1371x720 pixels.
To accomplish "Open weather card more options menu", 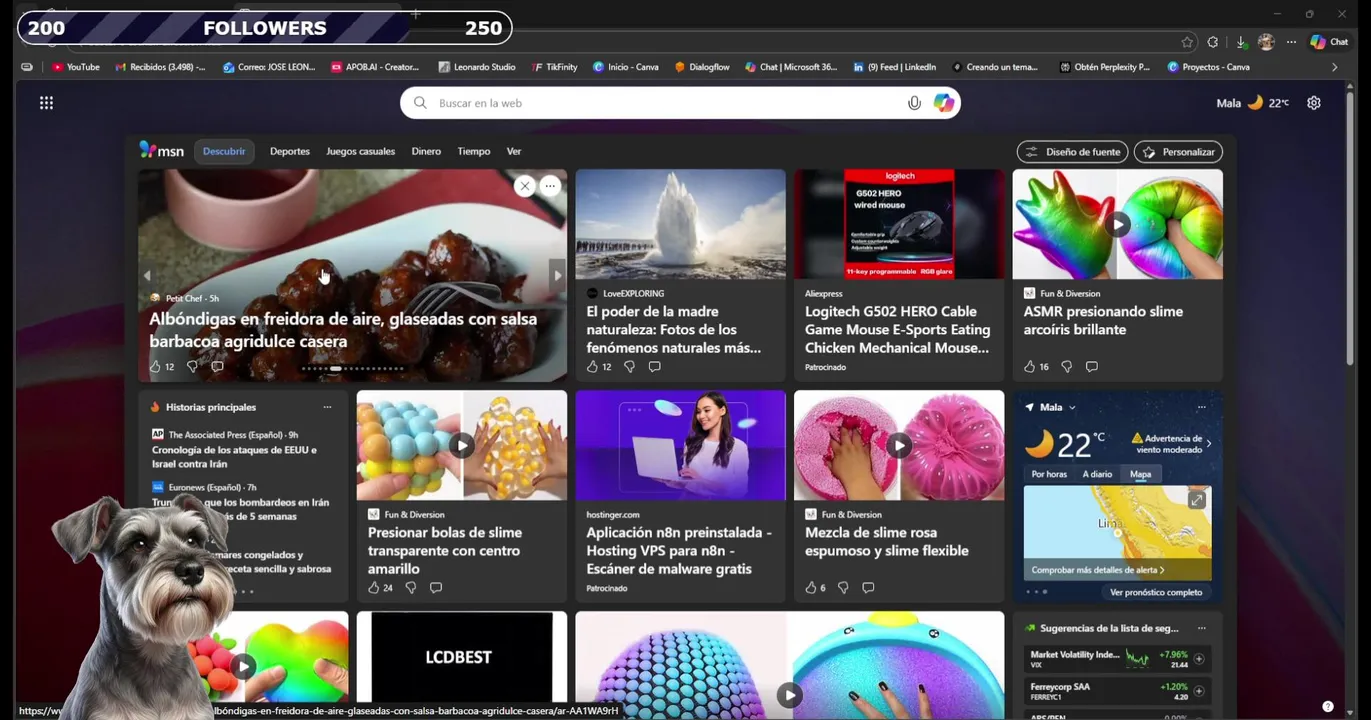I will 1201,408.
